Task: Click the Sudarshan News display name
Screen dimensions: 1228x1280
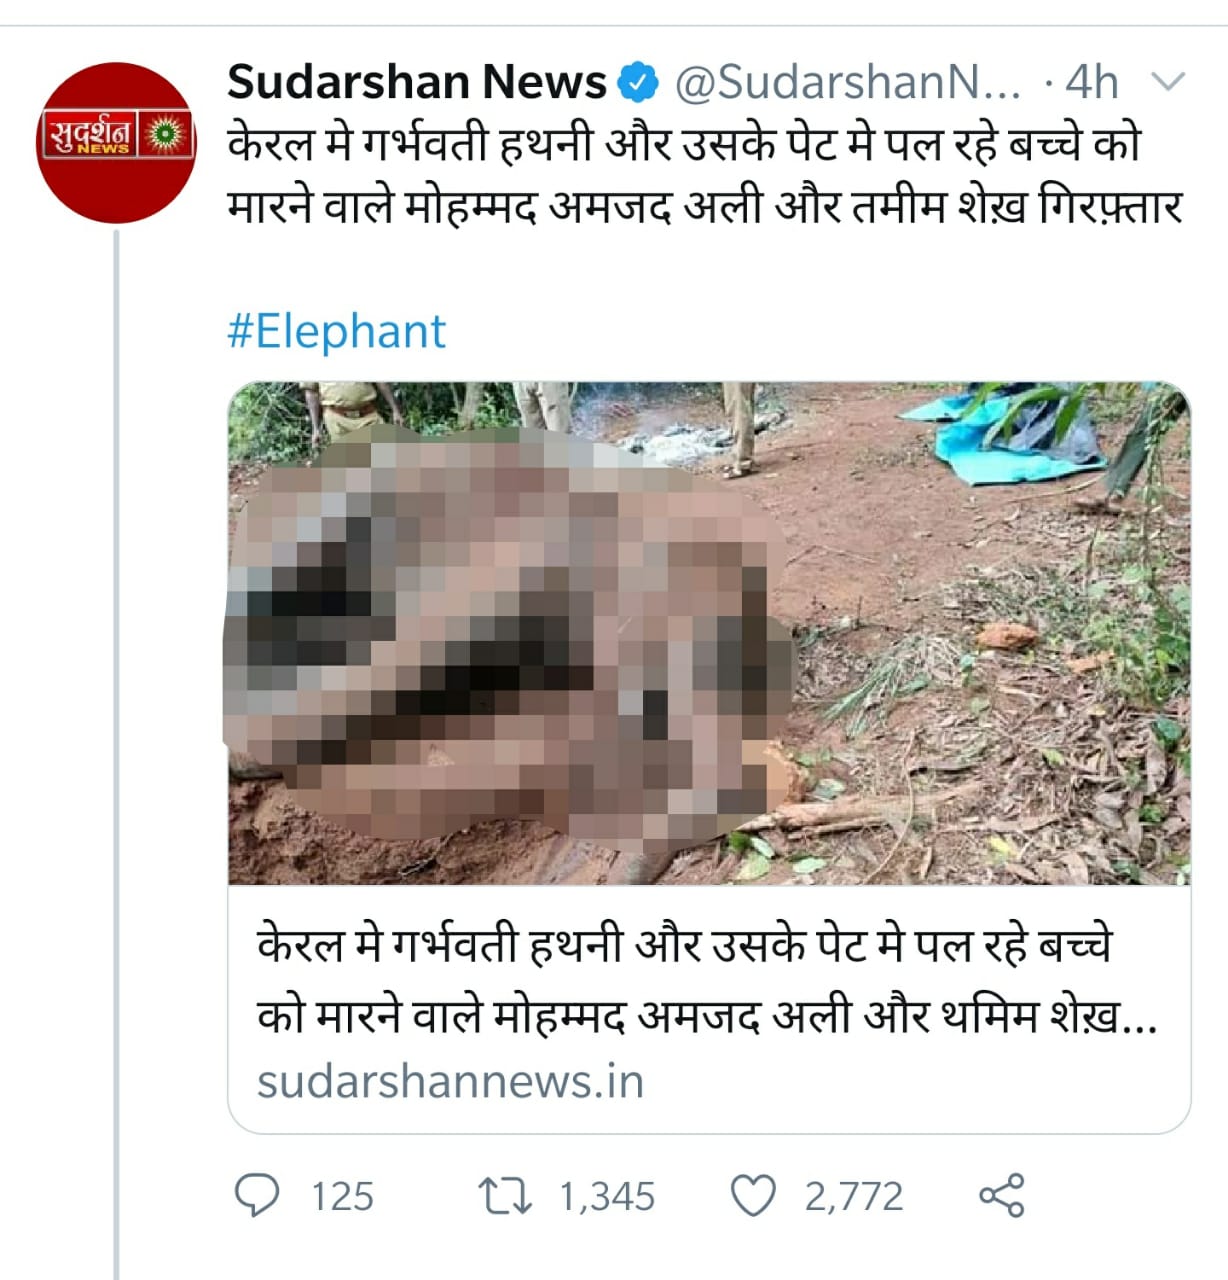Action: 417,82
